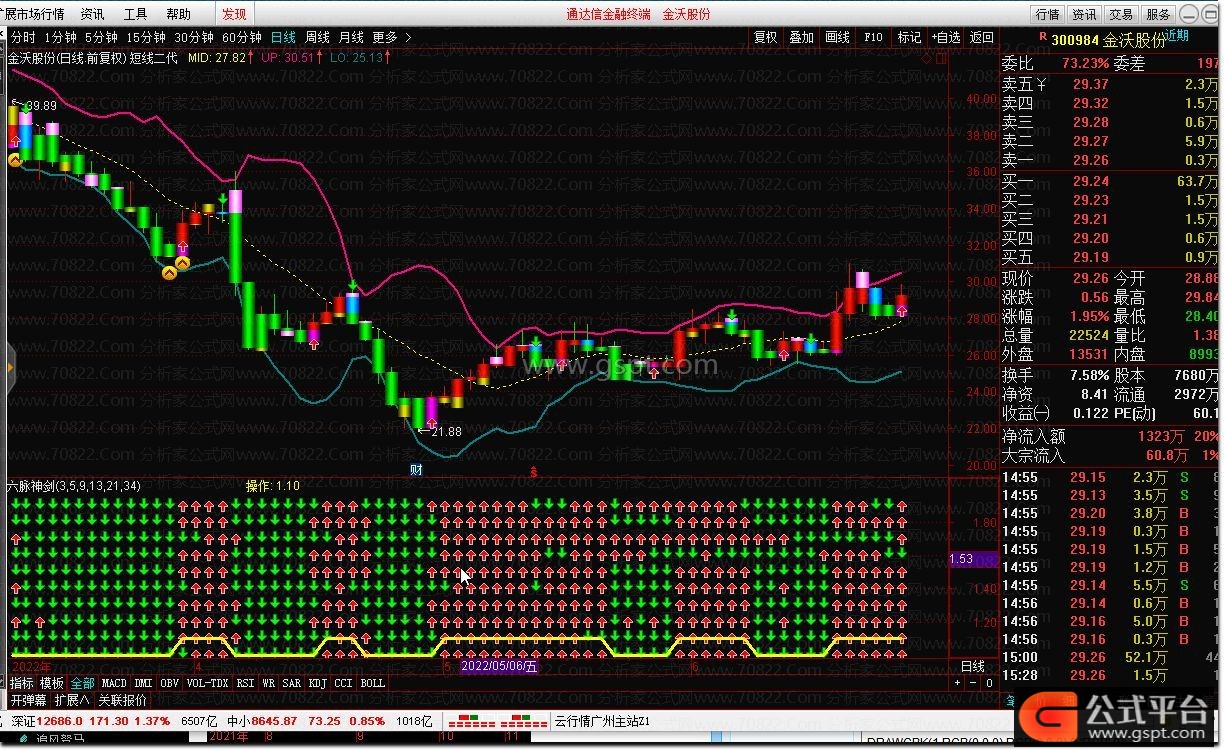The width and height of the screenshot is (1224, 750).
Task: Switch indicator to CCI
Action: click(343, 683)
